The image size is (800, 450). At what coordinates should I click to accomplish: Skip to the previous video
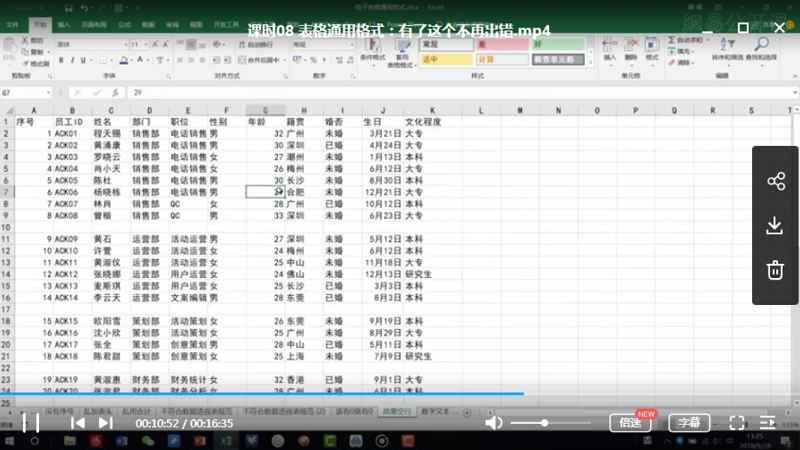click(77, 422)
